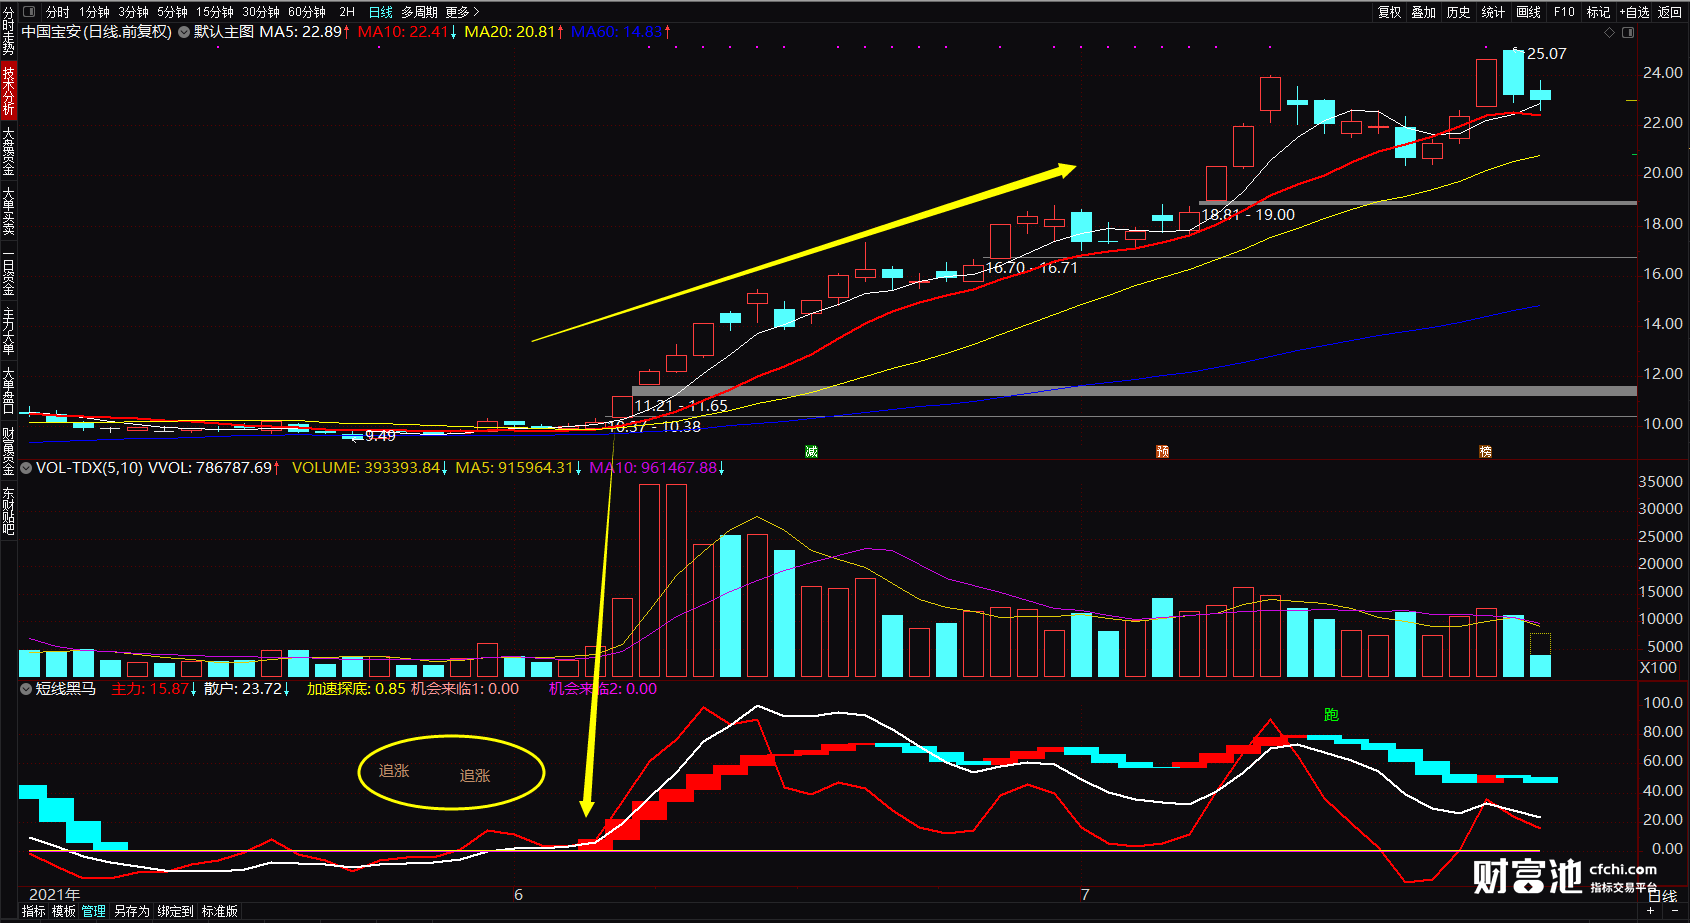Image resolution: width=1690 pixels, height=923 pixels.
Task: Click the 叠加 overlay button
Action: point(1424,12)
